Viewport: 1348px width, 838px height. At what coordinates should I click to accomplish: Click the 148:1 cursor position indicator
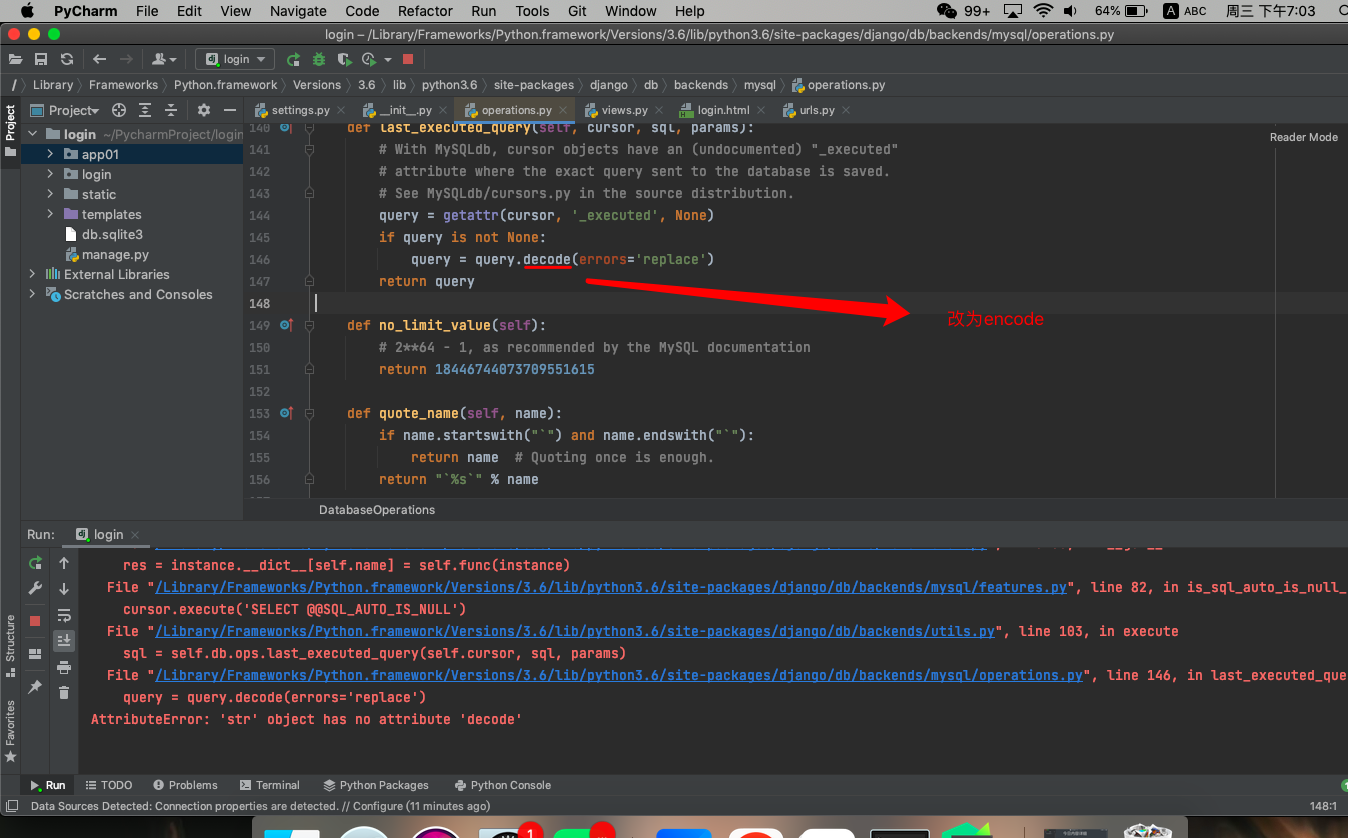1323,806
